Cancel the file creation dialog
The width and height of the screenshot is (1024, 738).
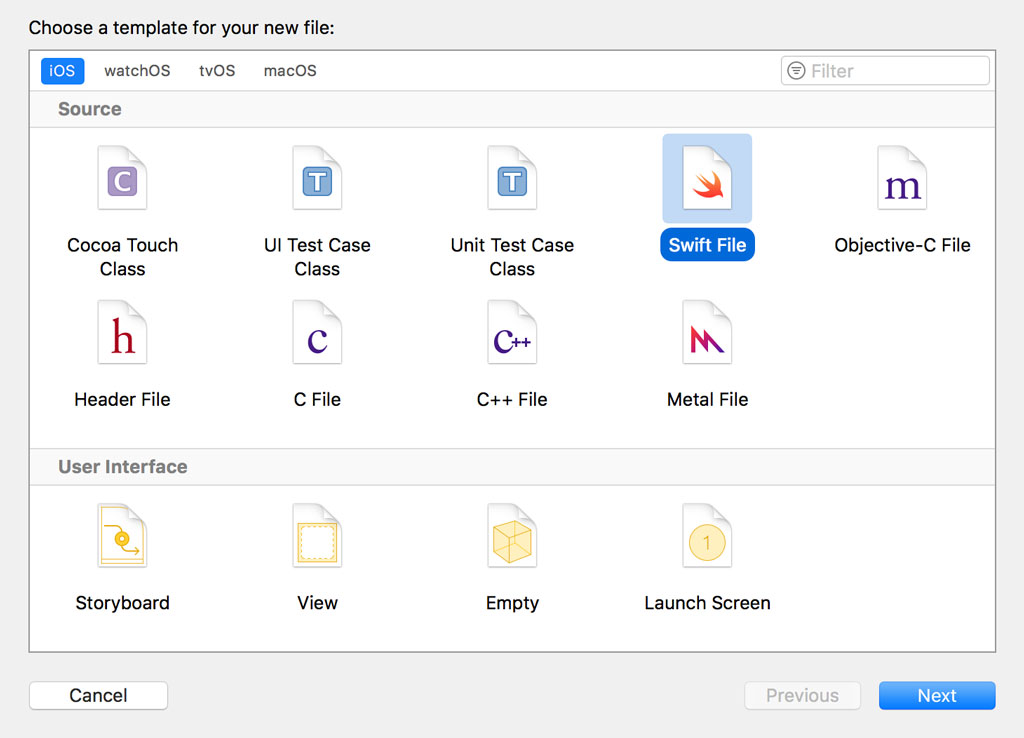(98, 695)
